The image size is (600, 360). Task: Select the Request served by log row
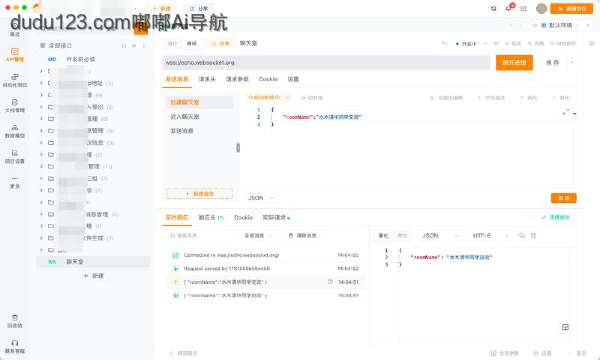click(x=265, y=269)
